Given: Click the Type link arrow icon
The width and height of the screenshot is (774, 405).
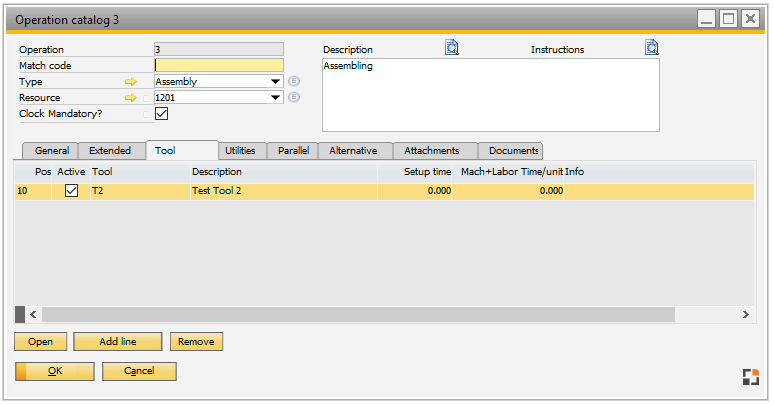Looking at the screenshot, I should pyautogui.click(x=129, y=82).
